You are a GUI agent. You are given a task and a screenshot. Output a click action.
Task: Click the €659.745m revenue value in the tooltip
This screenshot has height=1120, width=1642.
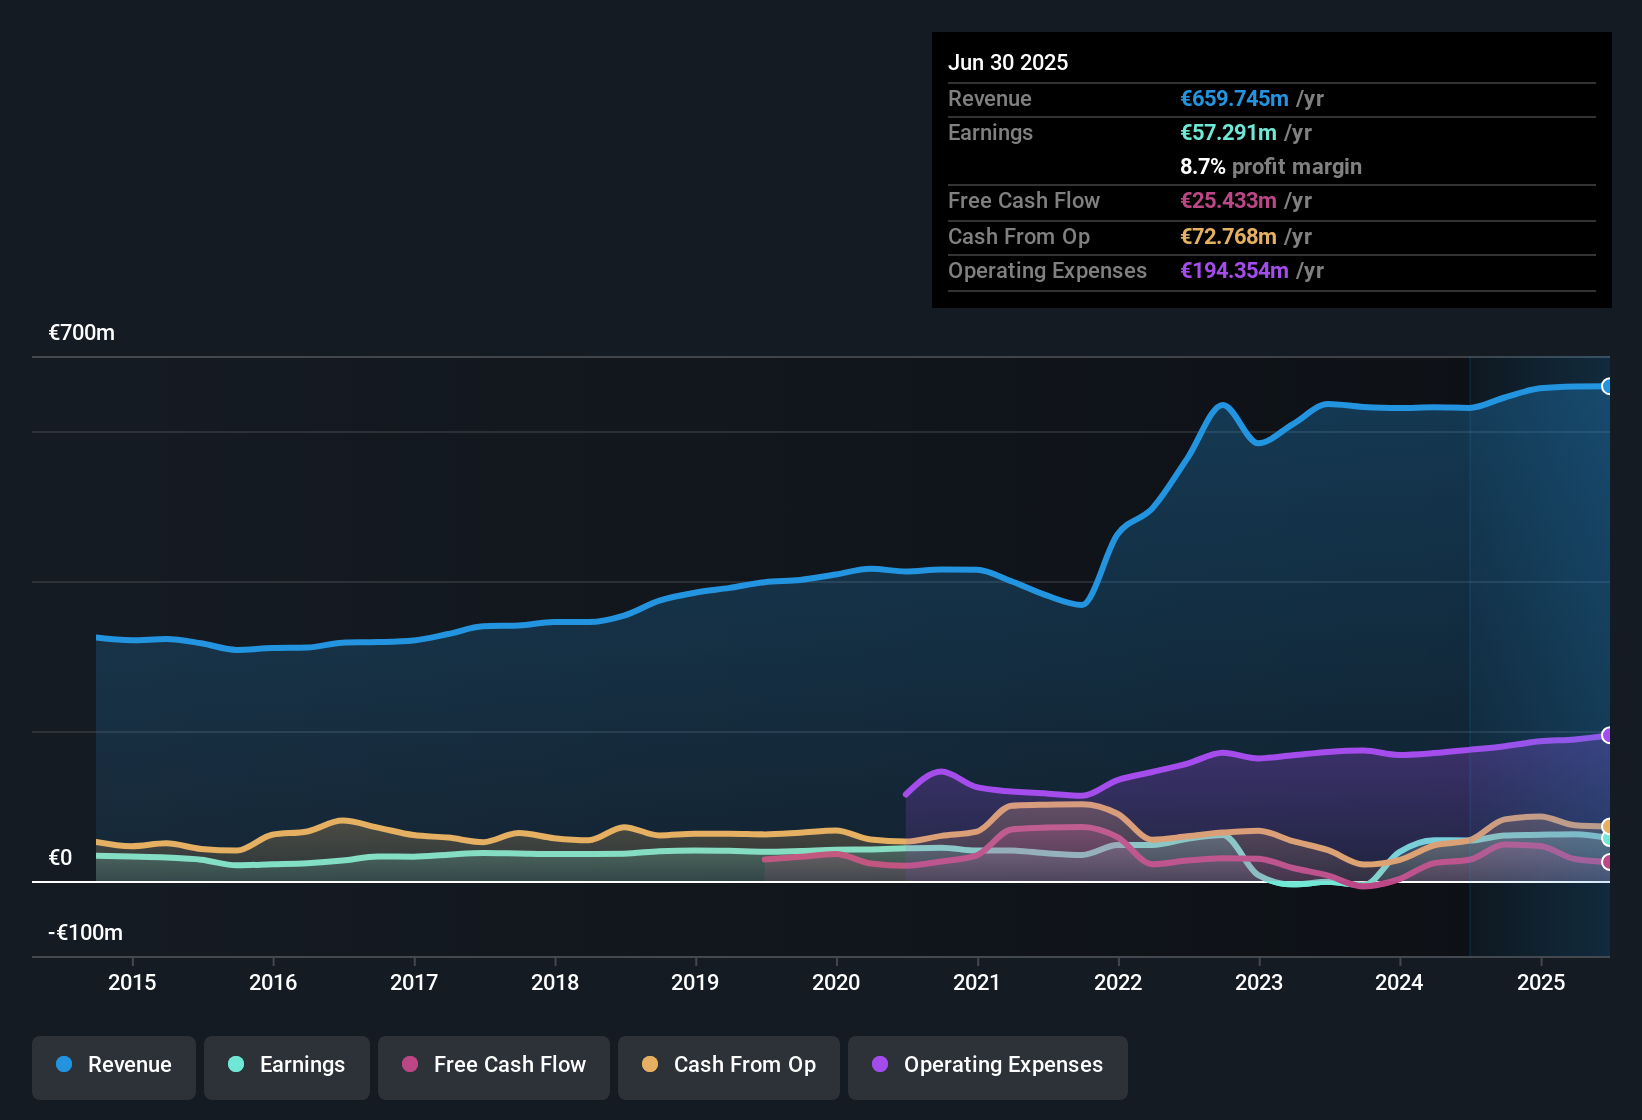[1234, 99]
